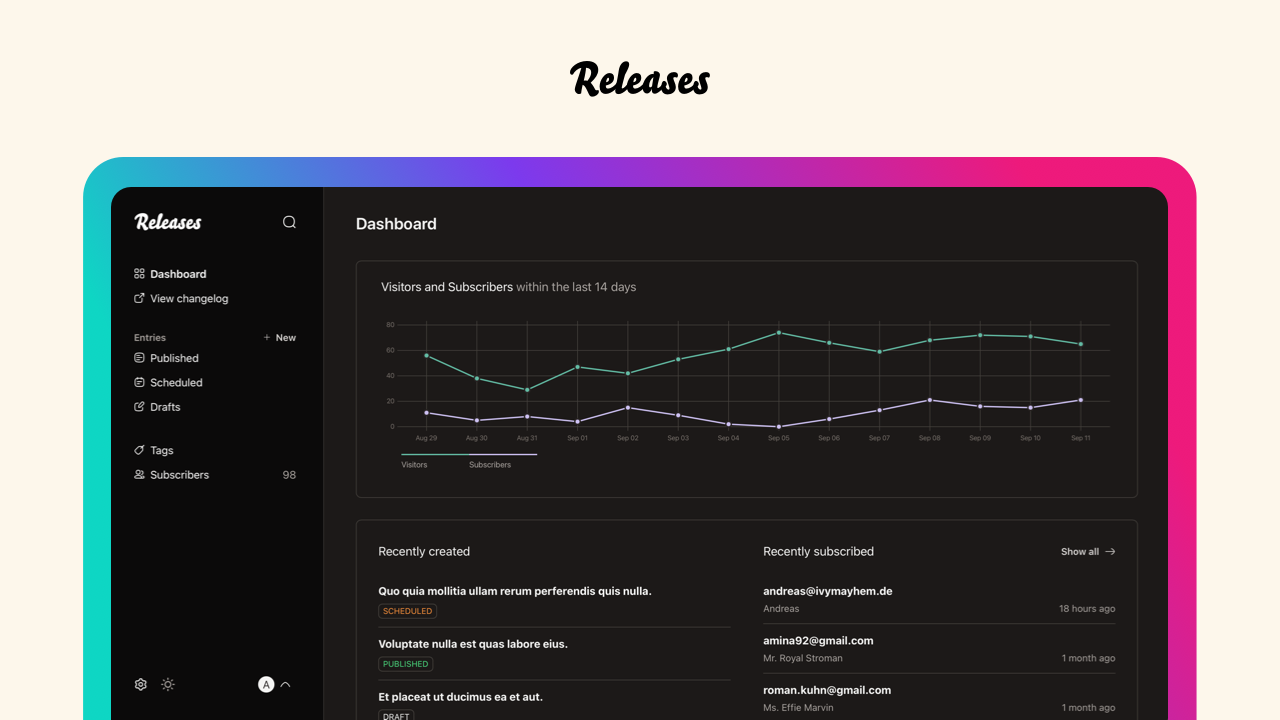Toggle the Visitors series in the chart legend
The image size is (1280, 720).
pyautogui.click(x=414, y=464)
